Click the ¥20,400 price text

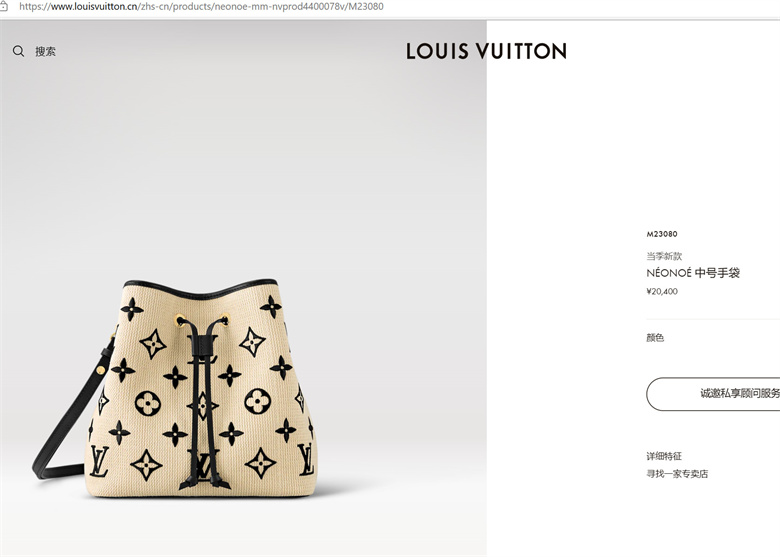[x=662, y=291]
